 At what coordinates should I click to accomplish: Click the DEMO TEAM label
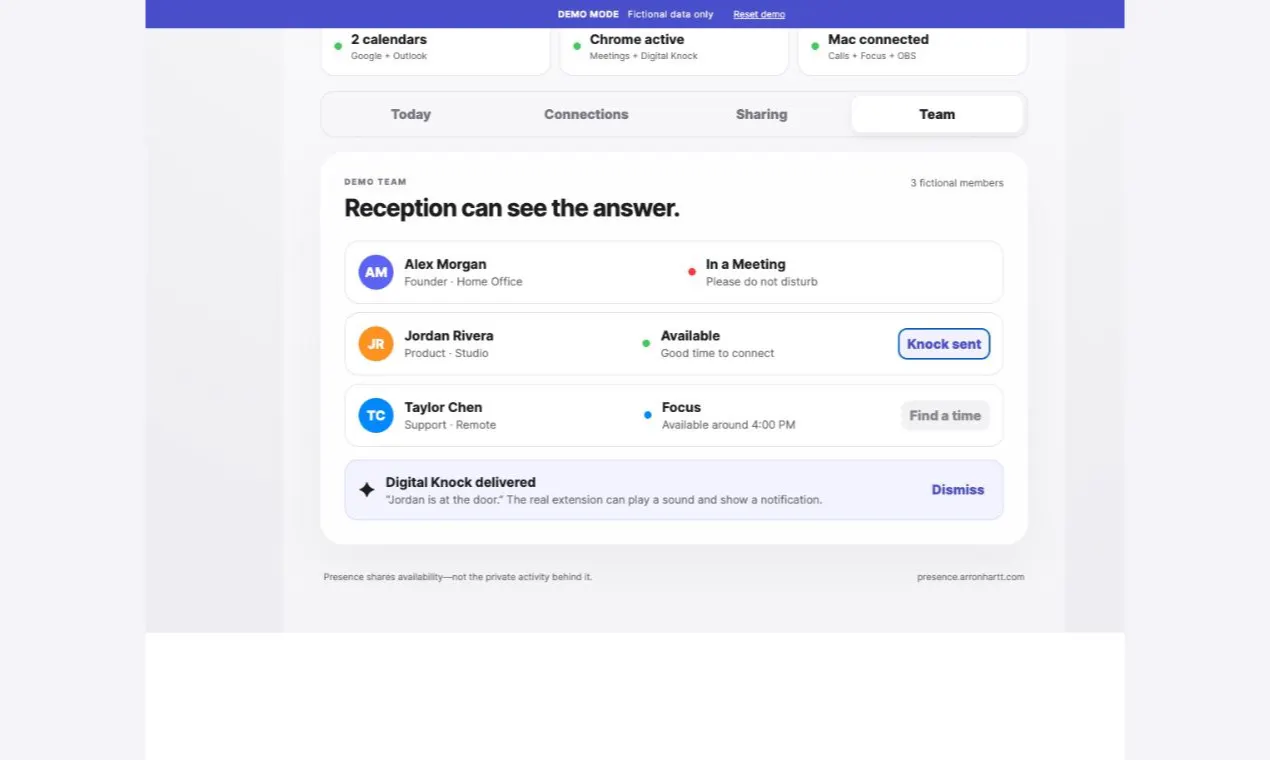[375, 182]
